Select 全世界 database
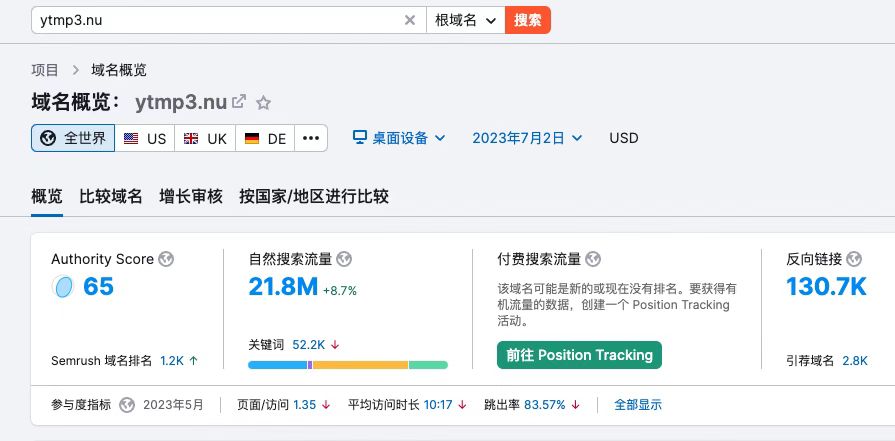This screenshot has height=441, width=895. [73, 138]
